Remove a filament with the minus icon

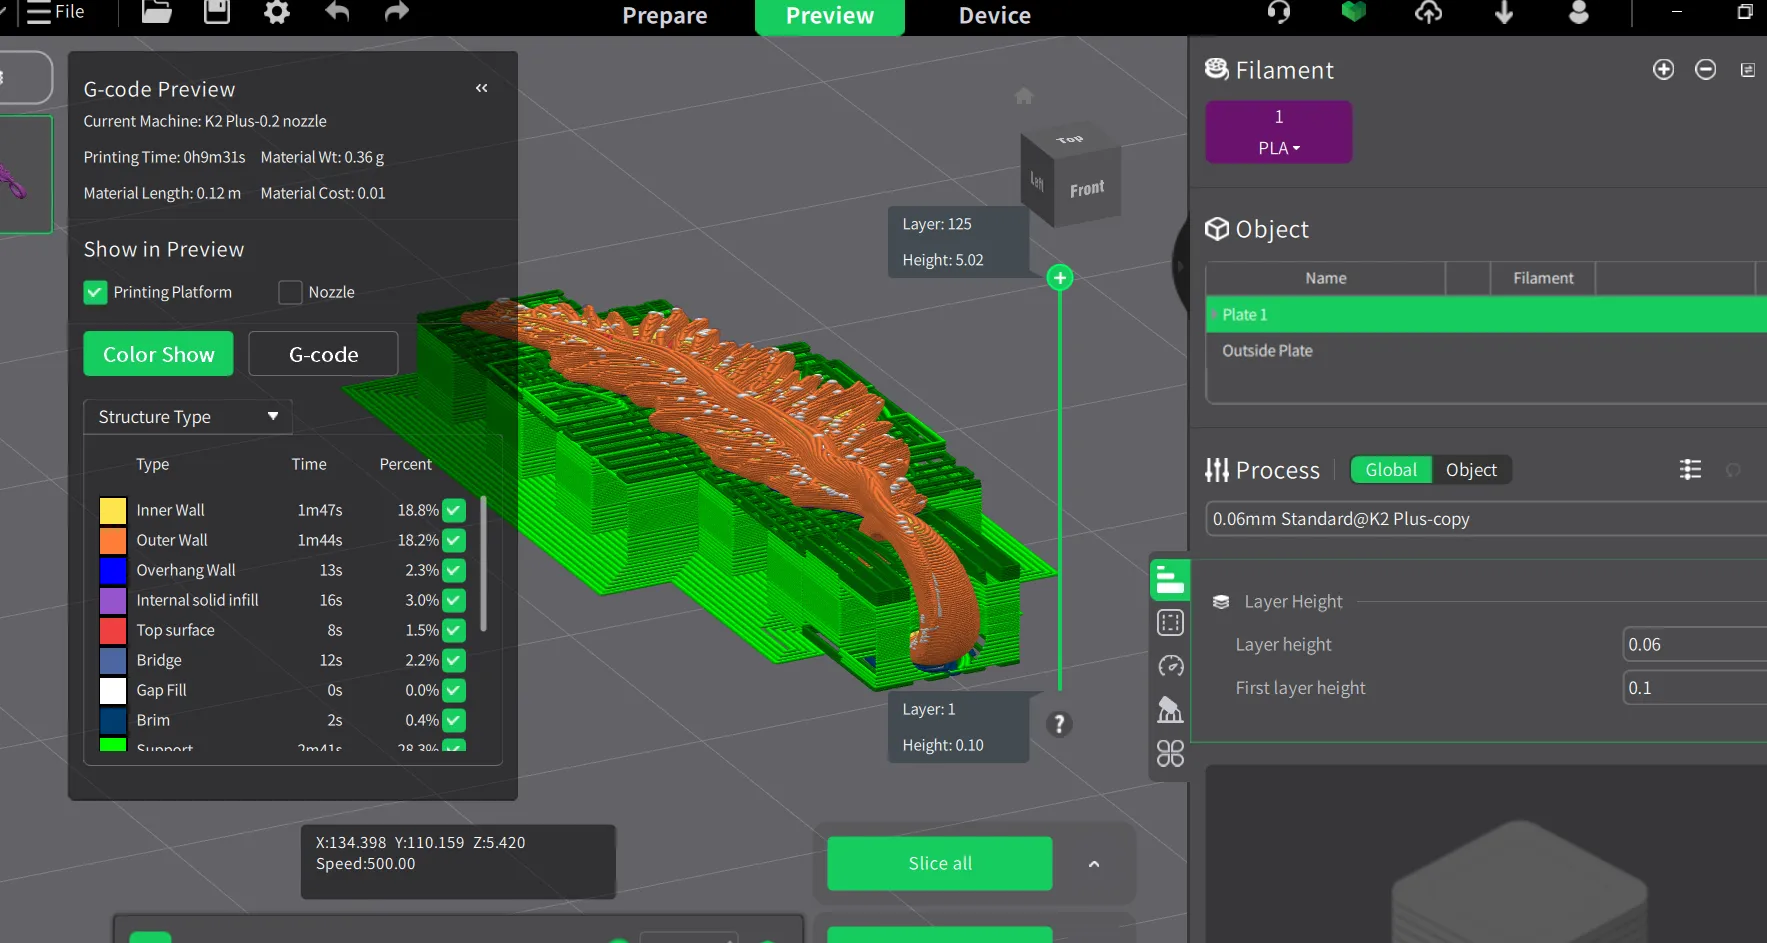pyautogui.click(x=1705, y=69)
